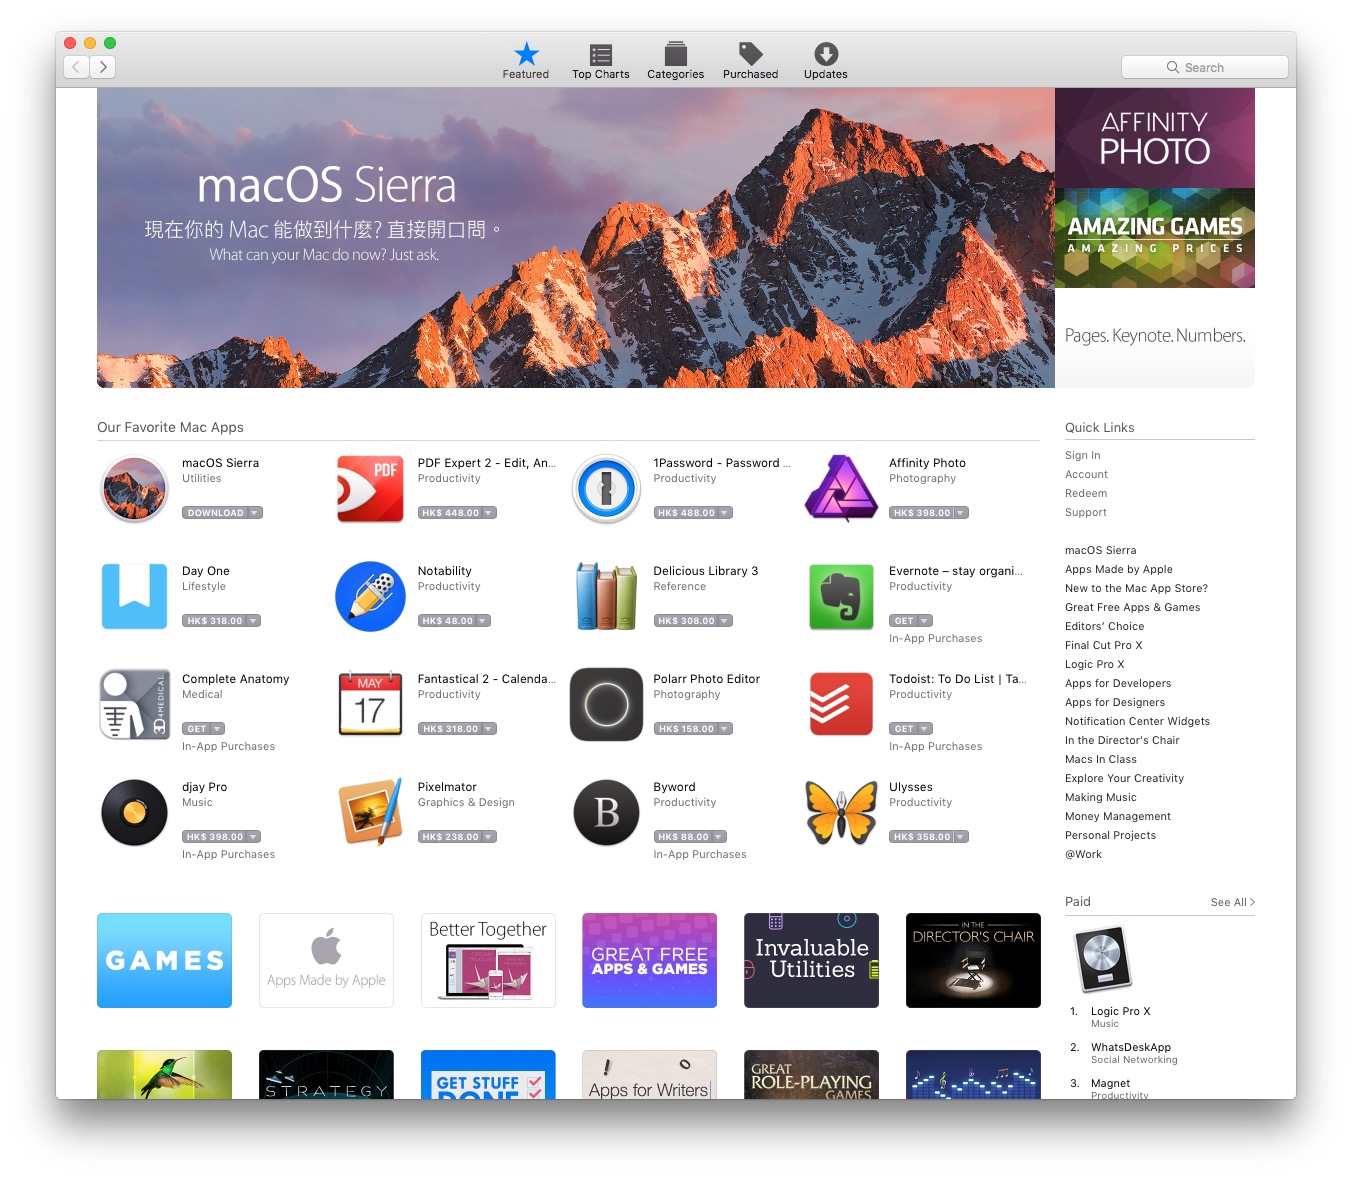Image resolution: width=1352 pixels, height=1179 pixels.
Task: Open the djay Pro vinyl icon
Action: 134,813
